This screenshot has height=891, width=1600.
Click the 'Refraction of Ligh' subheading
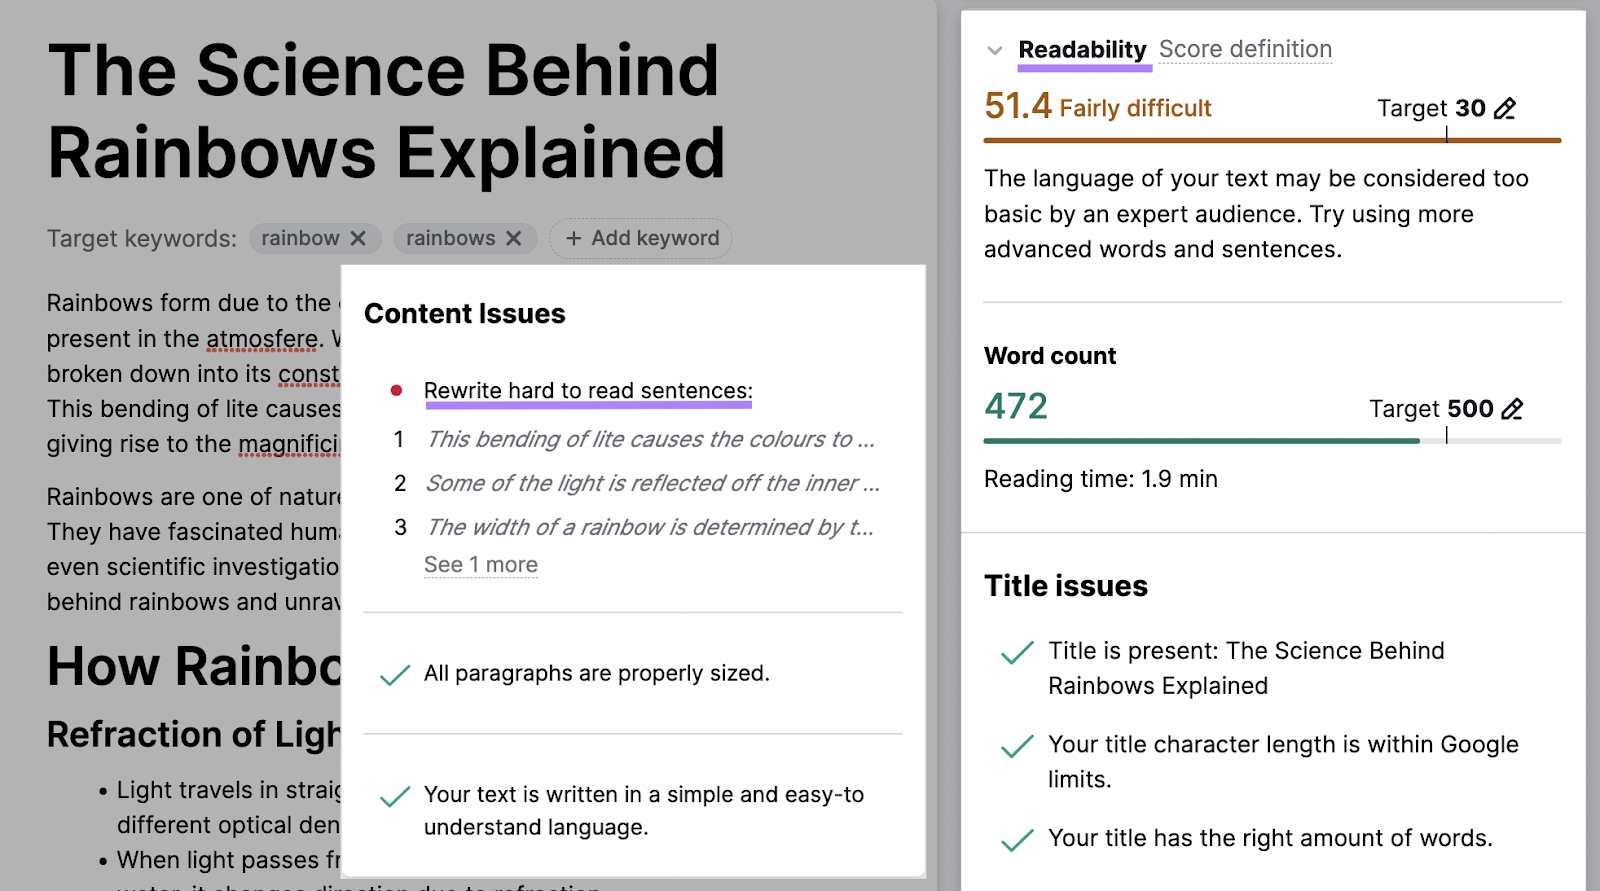click(x=194, y=735)
